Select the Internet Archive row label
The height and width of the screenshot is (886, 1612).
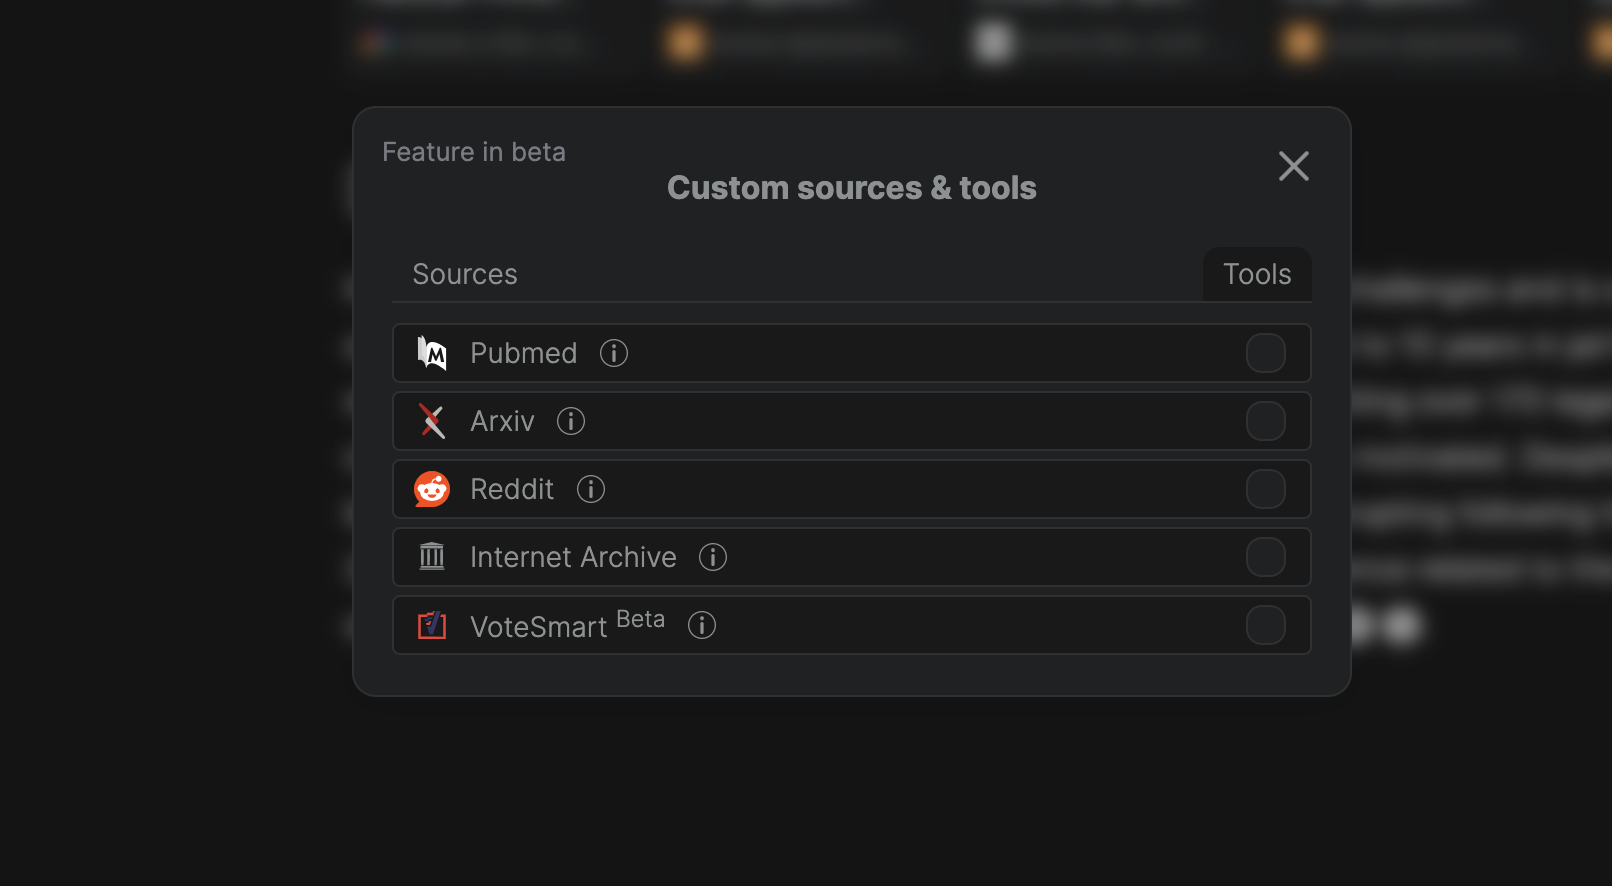tap(573, 557)
